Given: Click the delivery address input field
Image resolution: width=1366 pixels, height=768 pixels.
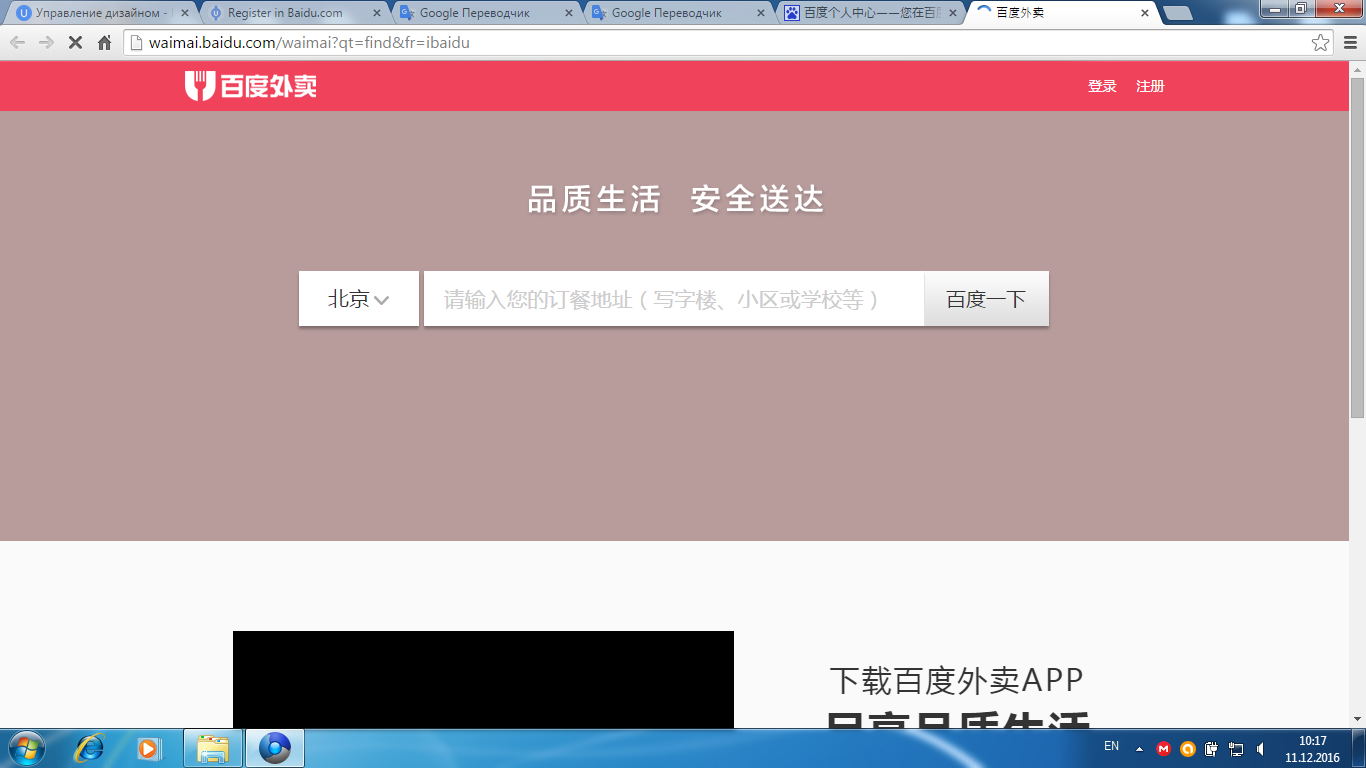Looking at the screenshot, I should [x=674, y=298].
